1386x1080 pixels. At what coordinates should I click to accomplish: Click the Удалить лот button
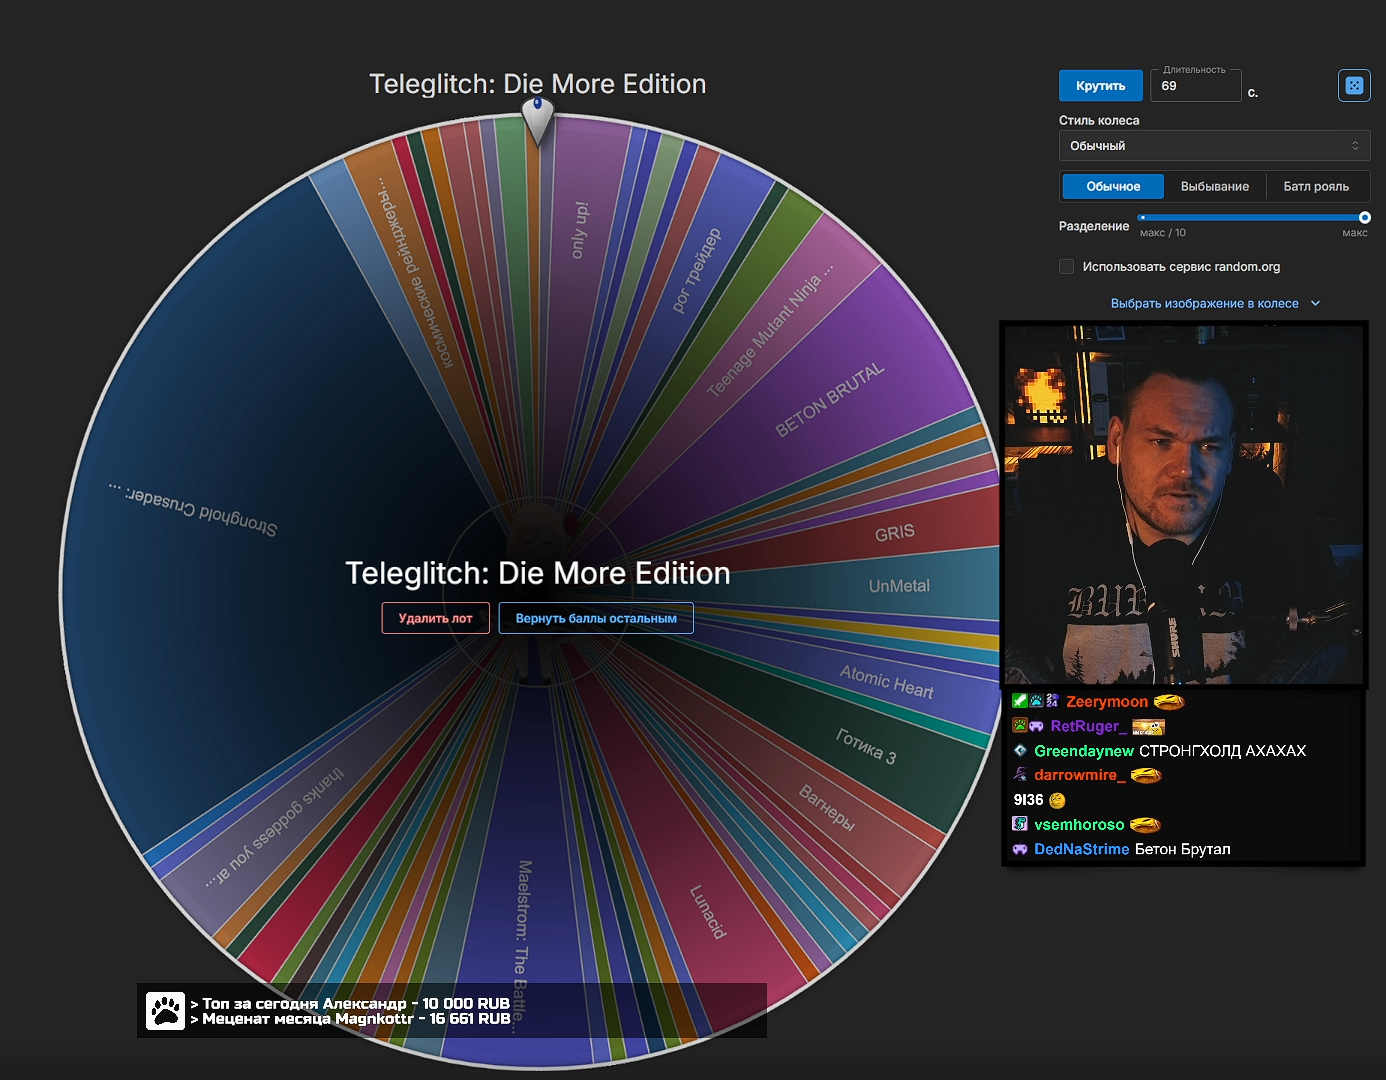click(x=435, y=619)
